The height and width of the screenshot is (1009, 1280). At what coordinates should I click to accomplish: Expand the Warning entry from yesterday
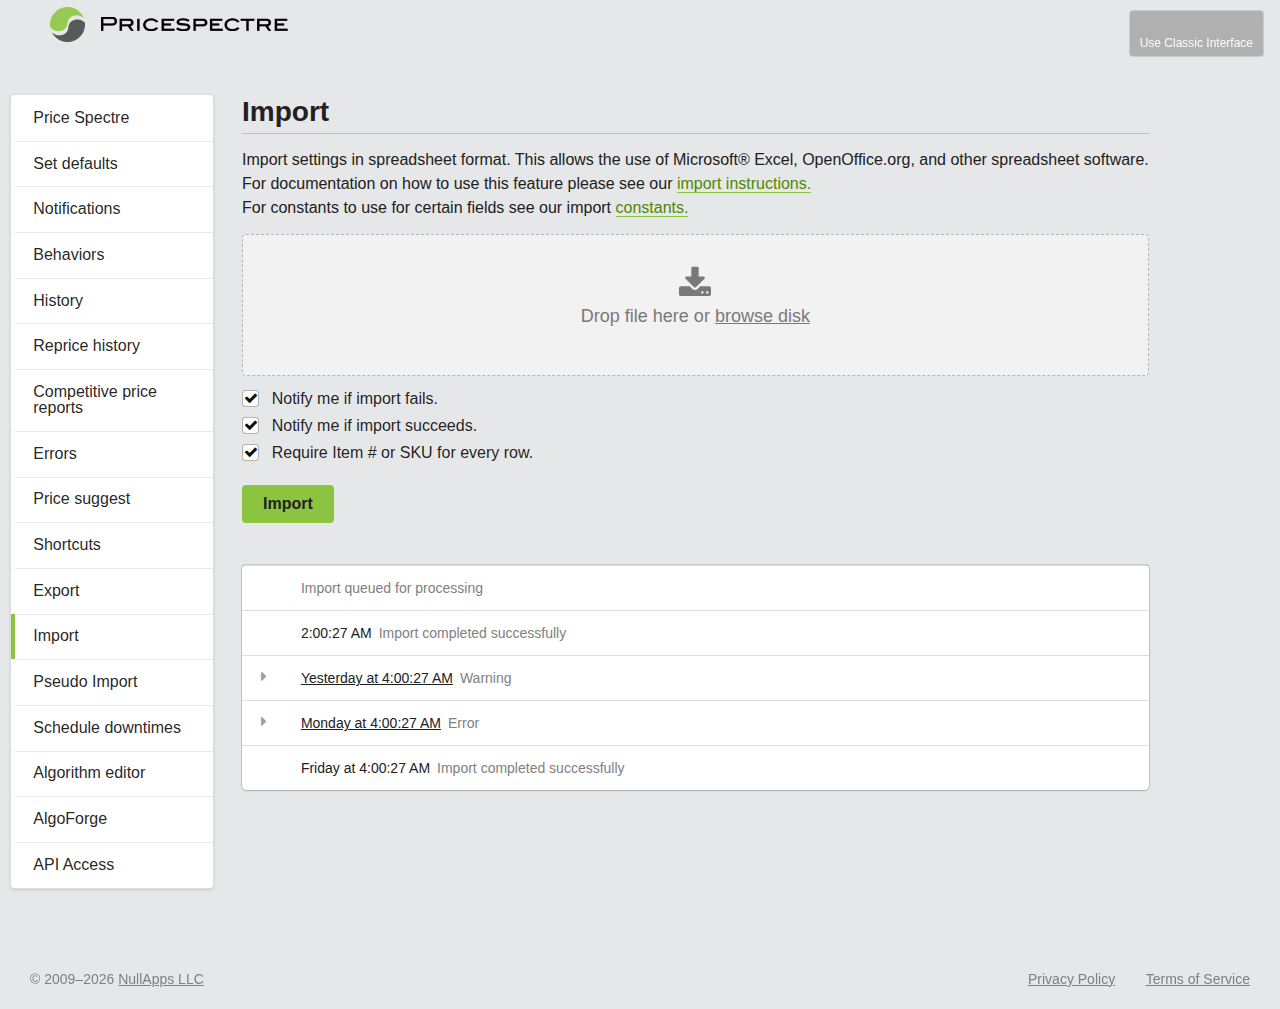(265, 677)
